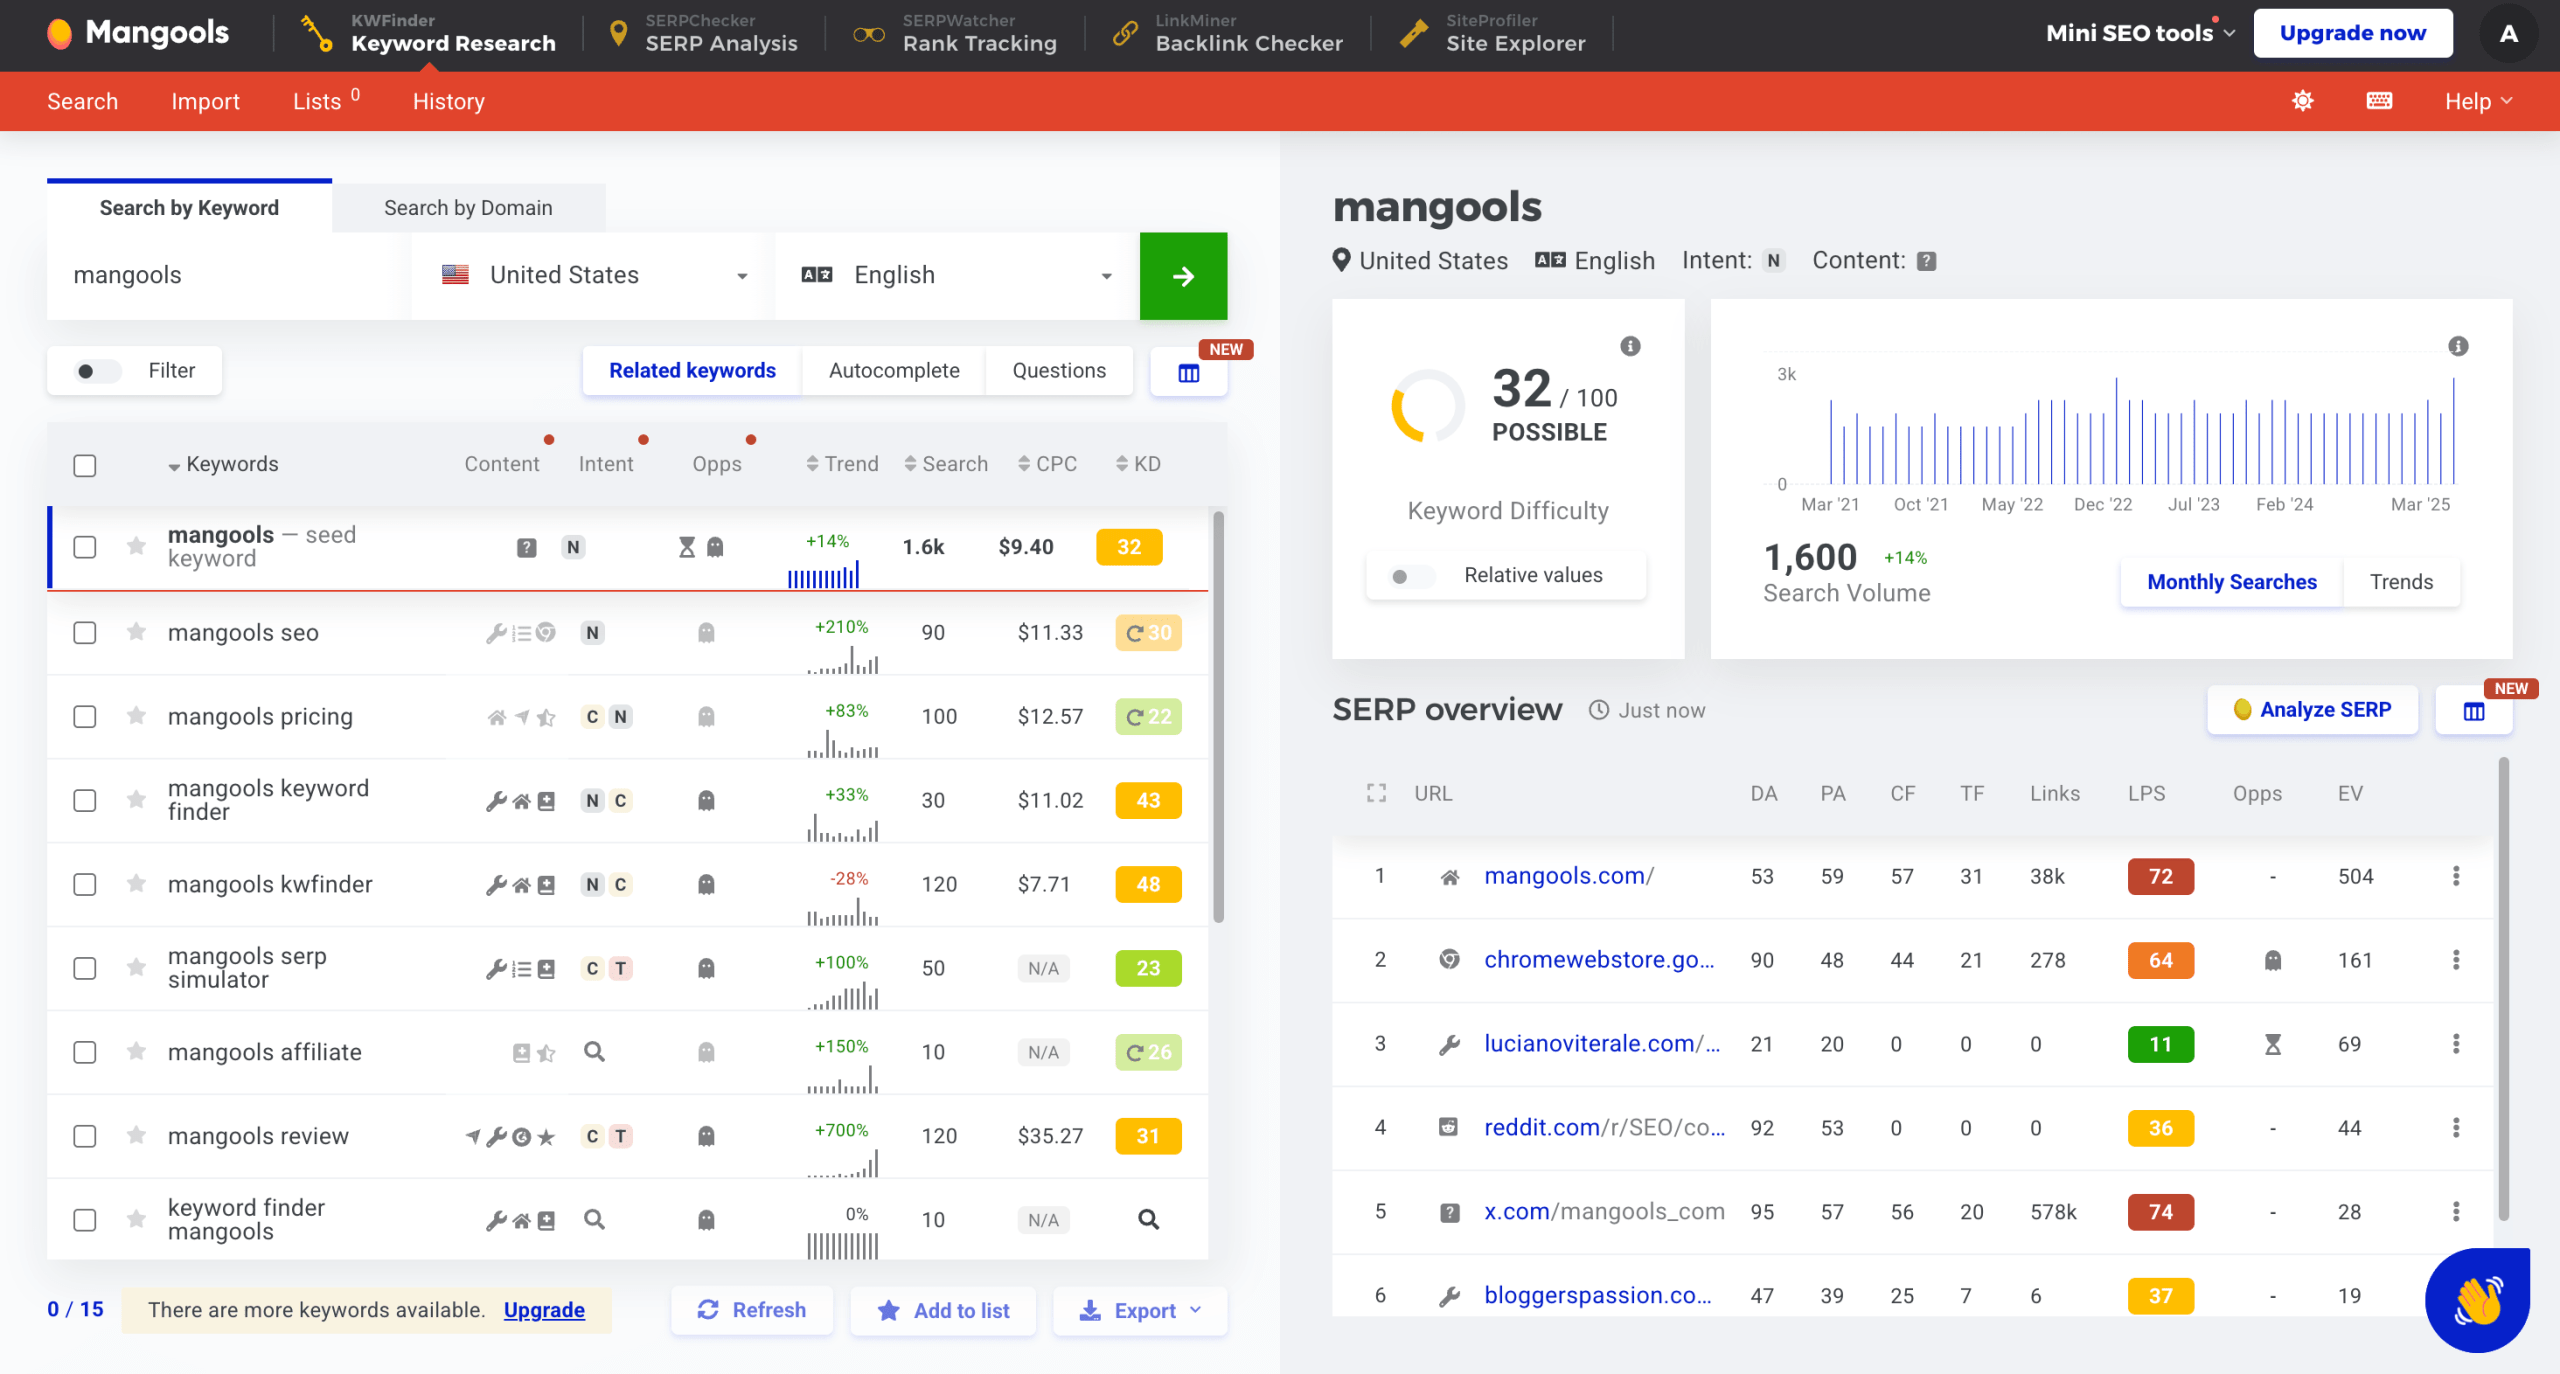Image resolution: width=2560 pixels, height=1374 pixels.
Task: Select the Autocomplete tab
Action: 893,371
